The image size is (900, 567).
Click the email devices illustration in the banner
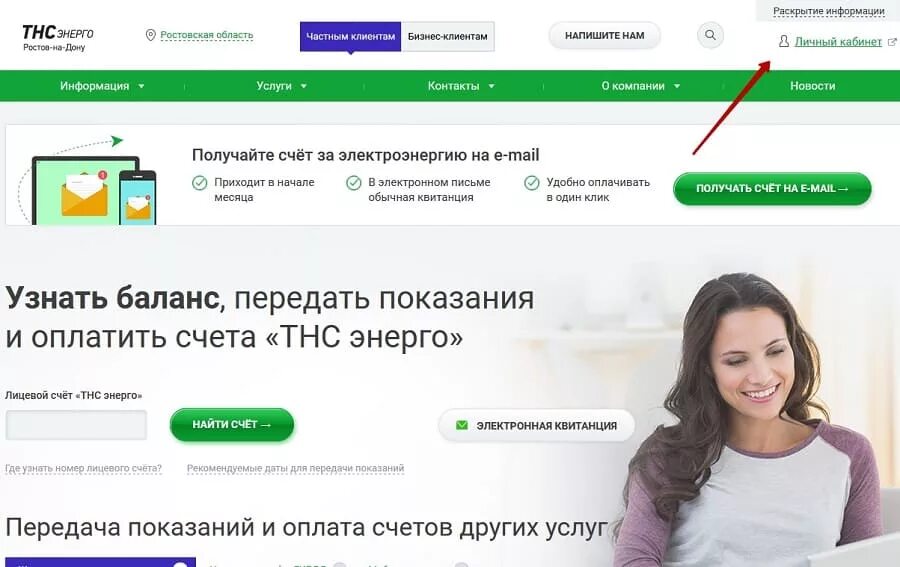(x=86, y=181)
